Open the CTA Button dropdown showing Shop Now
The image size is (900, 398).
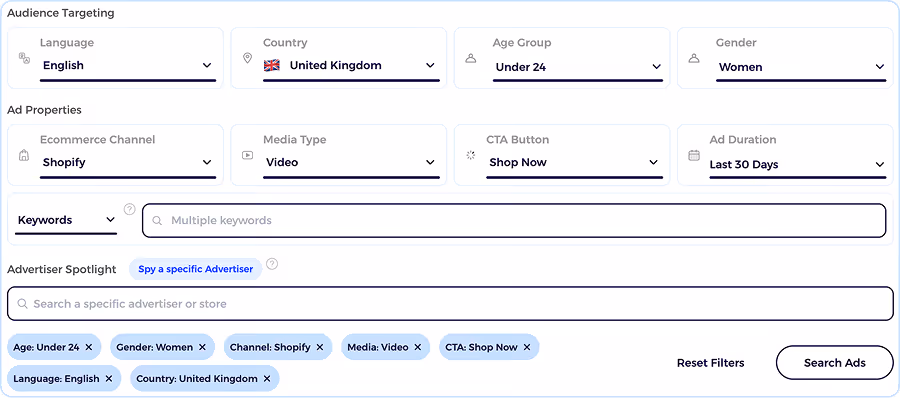pyautogui.click(x=575, y=163)
